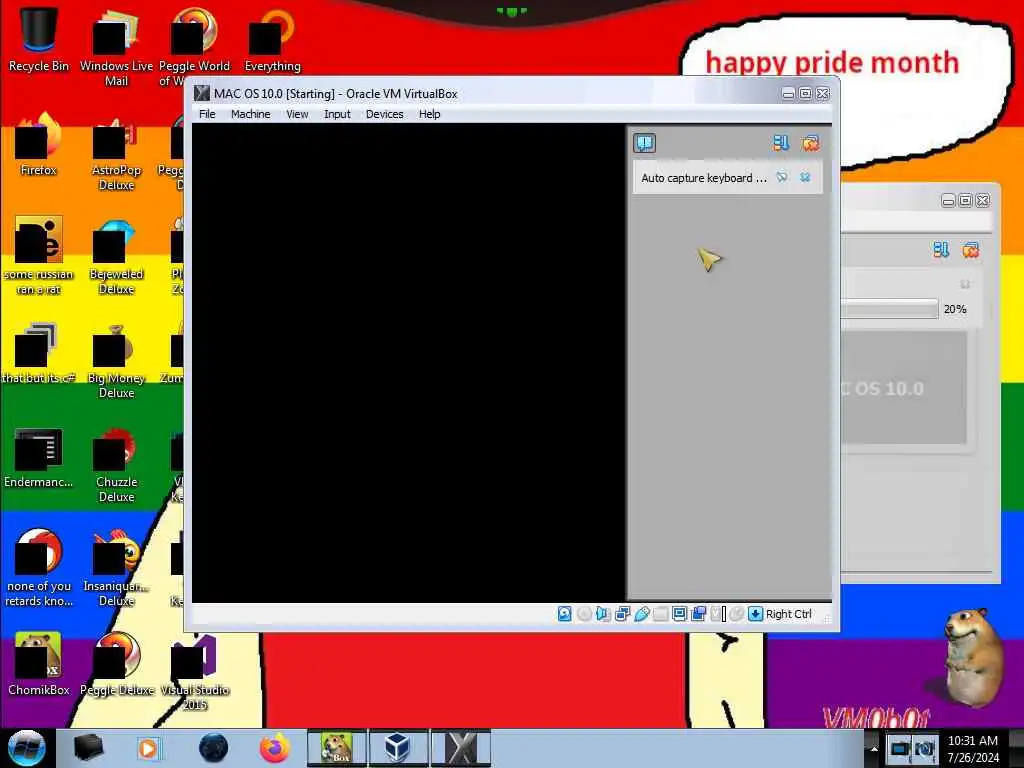Select the Endermanc... desktop icon
Screen dimensions: 1024x768
point(39,457)
